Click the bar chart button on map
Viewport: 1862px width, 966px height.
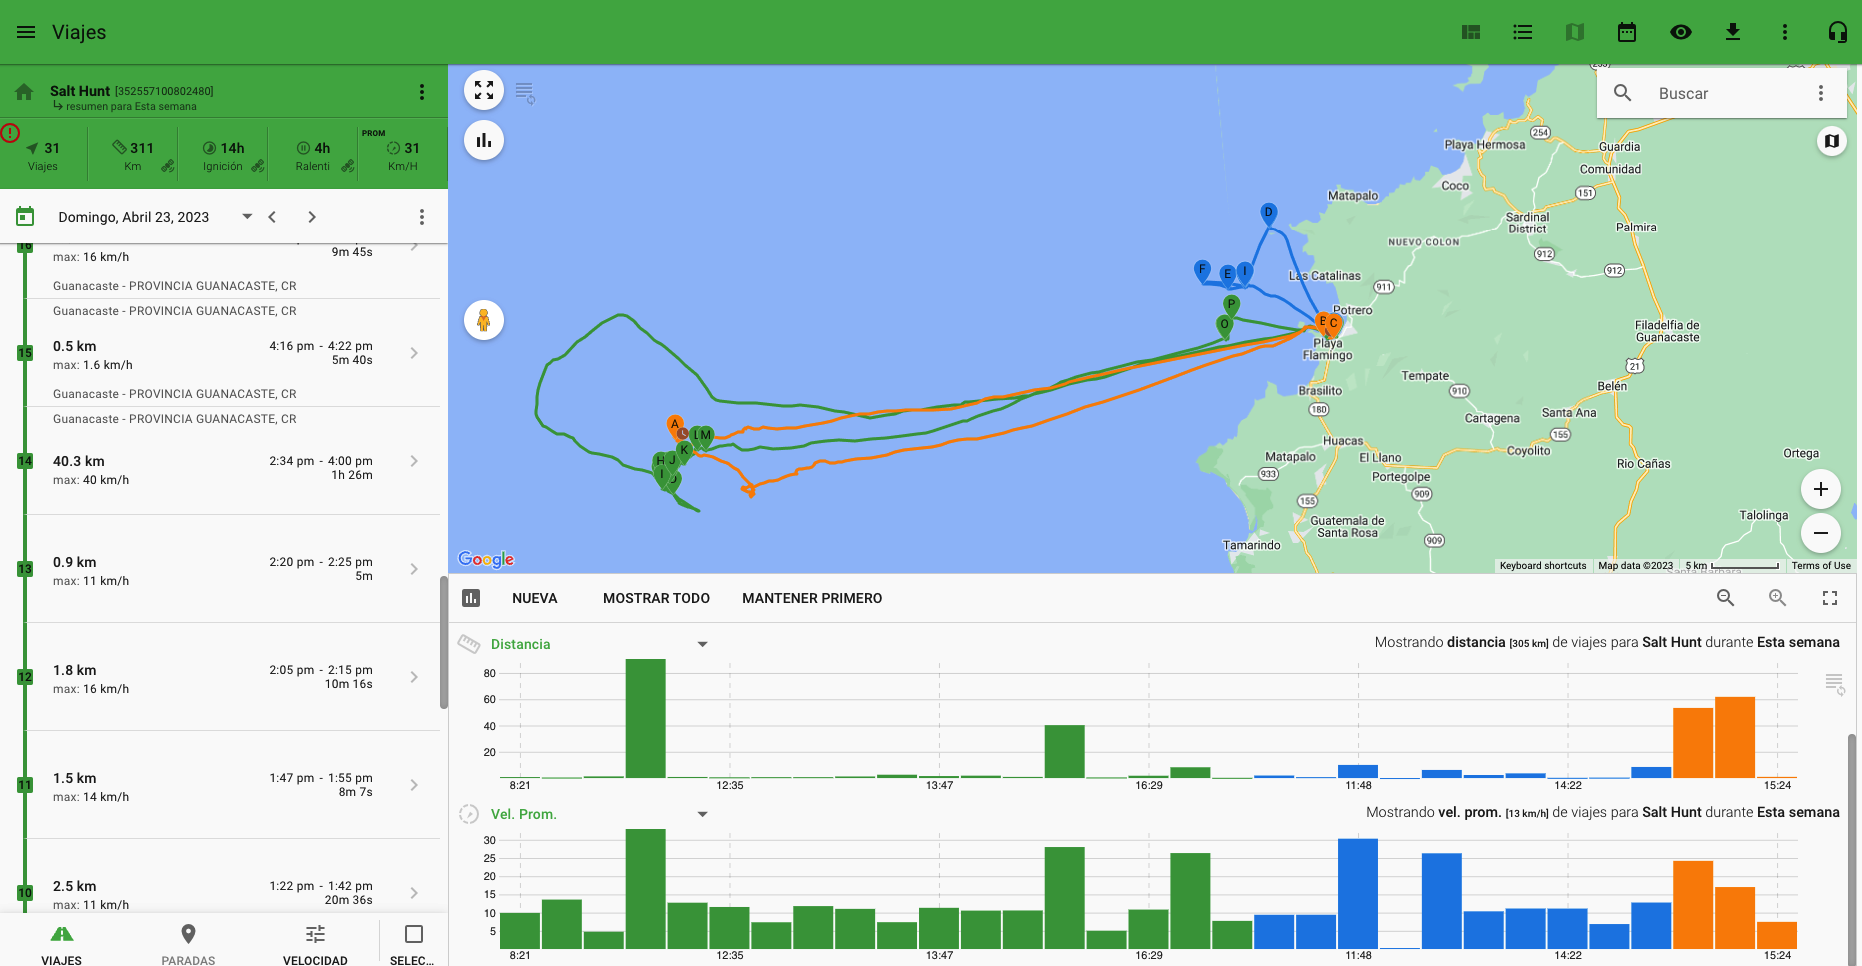click(484, 141)
